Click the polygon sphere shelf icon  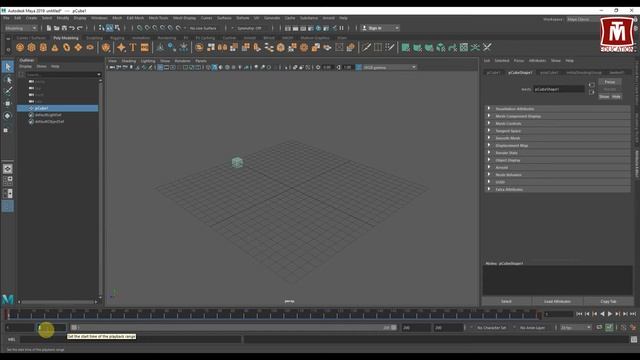[20, 48]
